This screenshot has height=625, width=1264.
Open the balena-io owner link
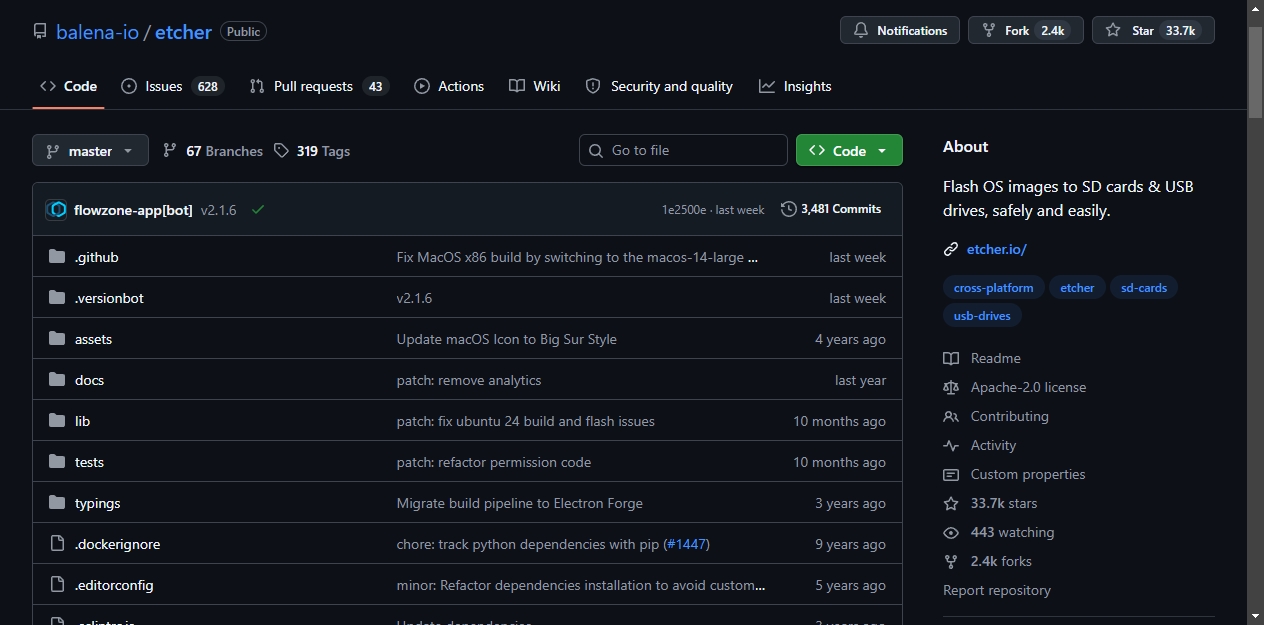(97, 32)
